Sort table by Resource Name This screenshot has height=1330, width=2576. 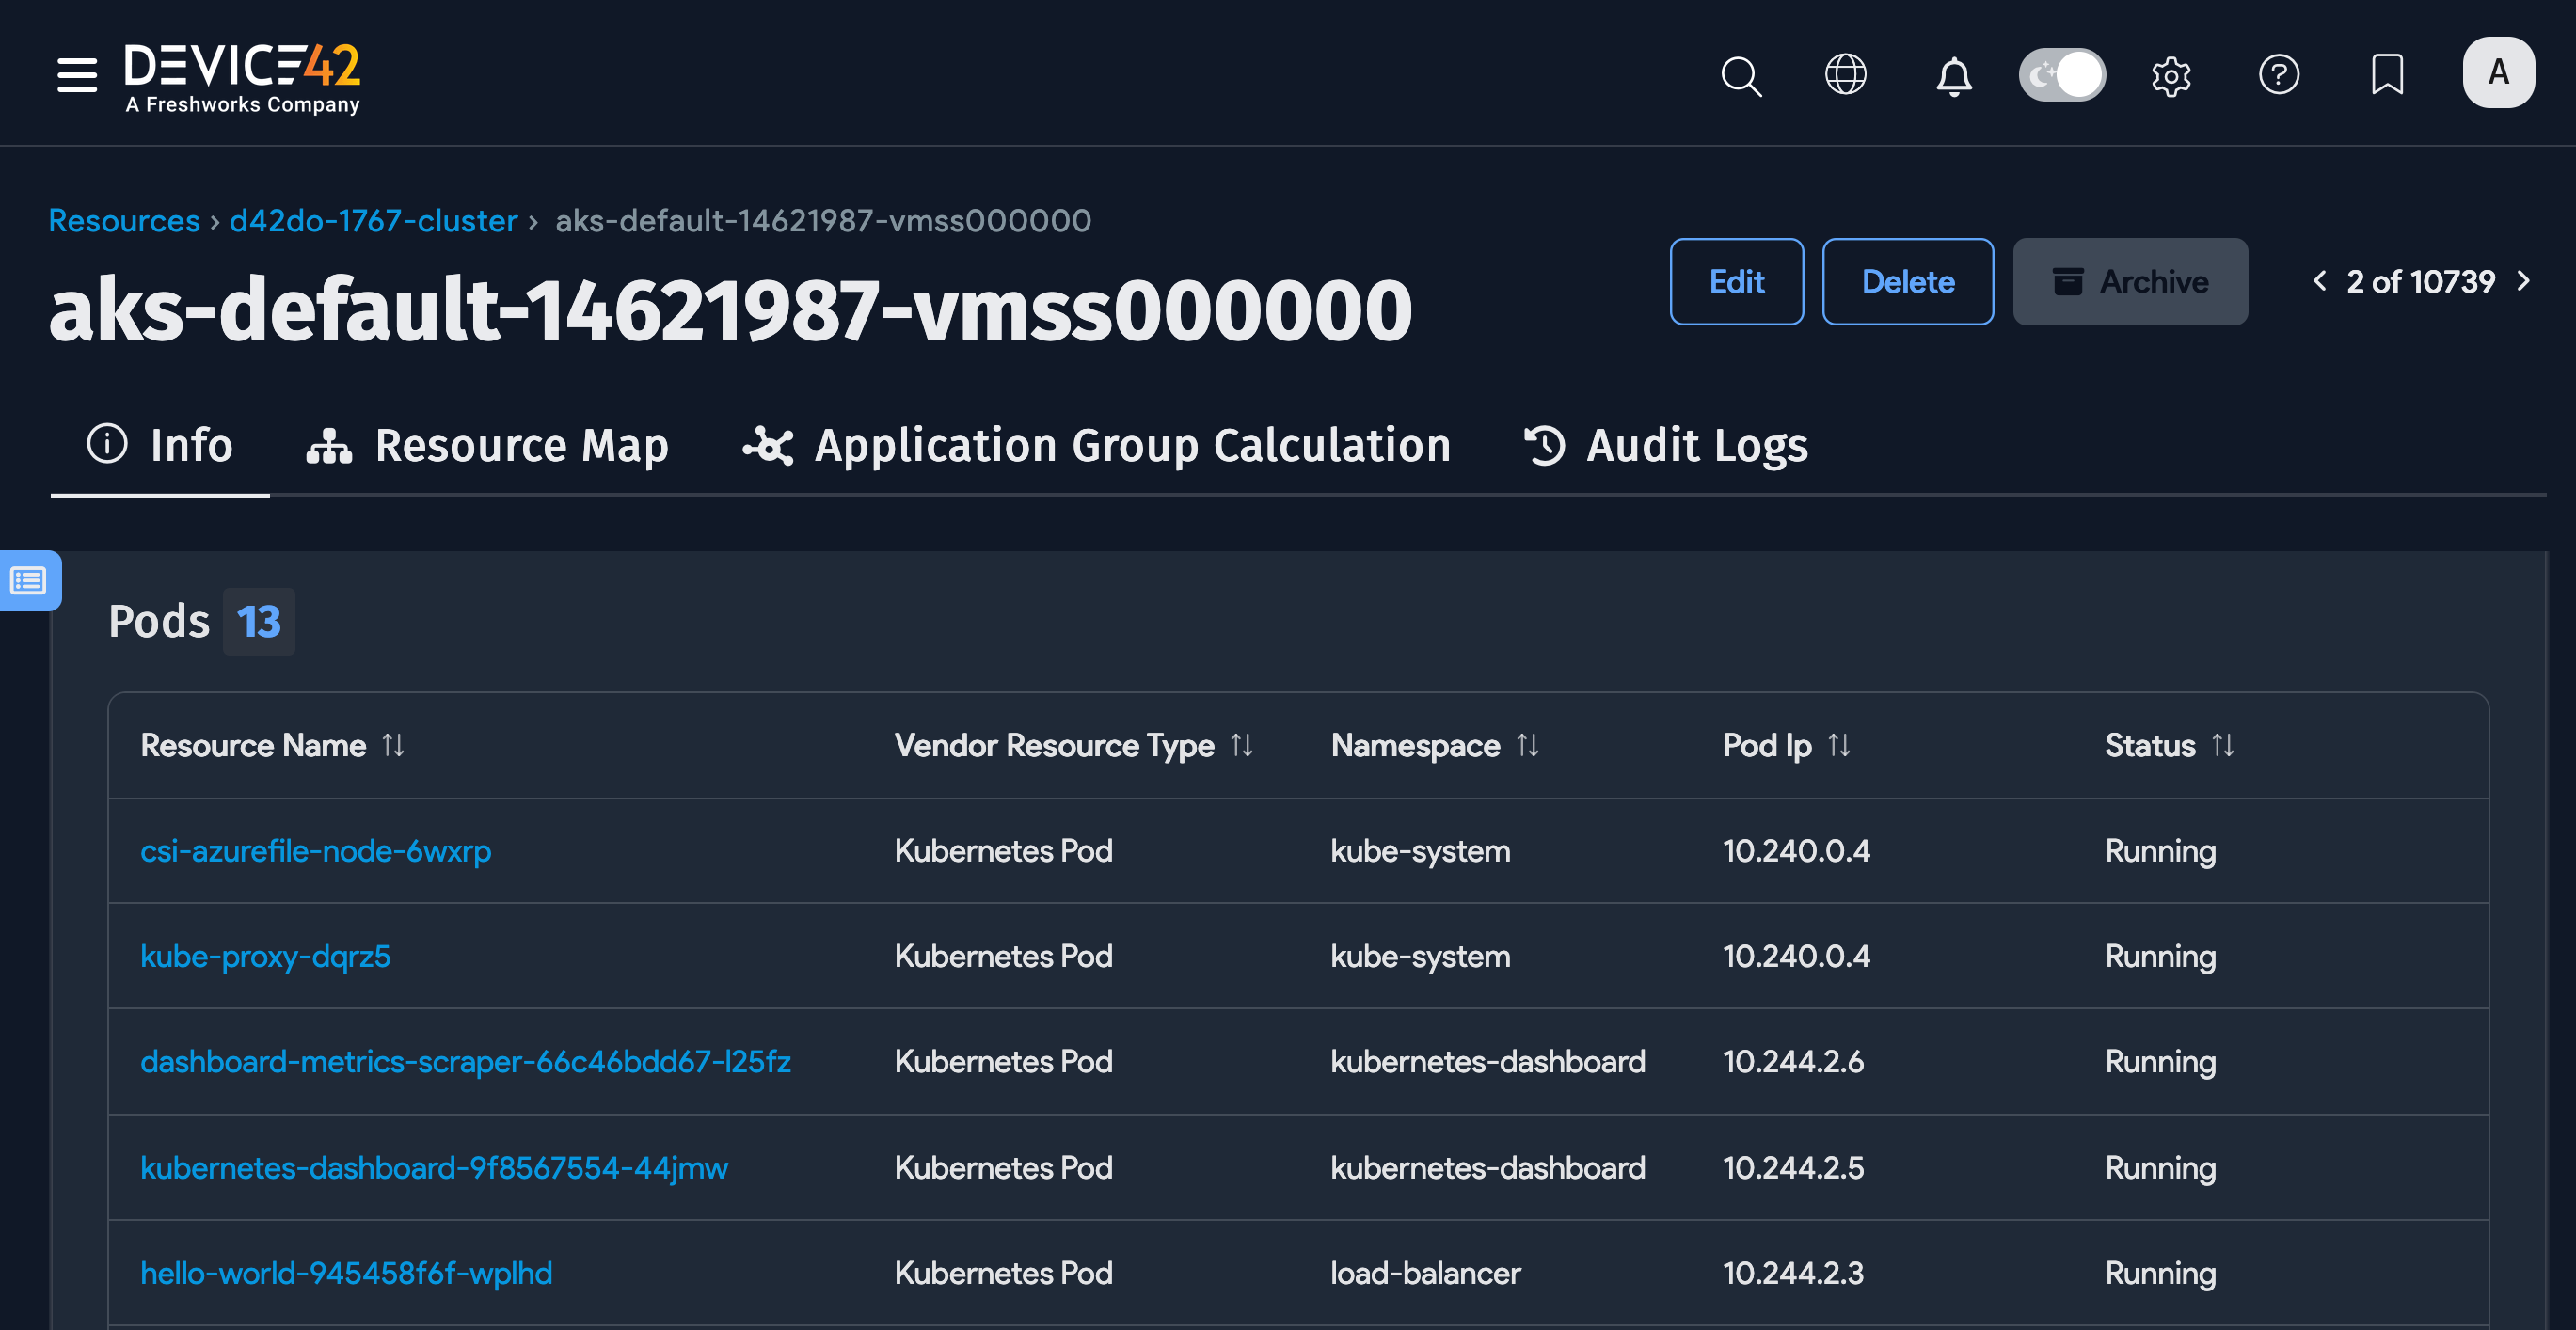coord(392,745)
